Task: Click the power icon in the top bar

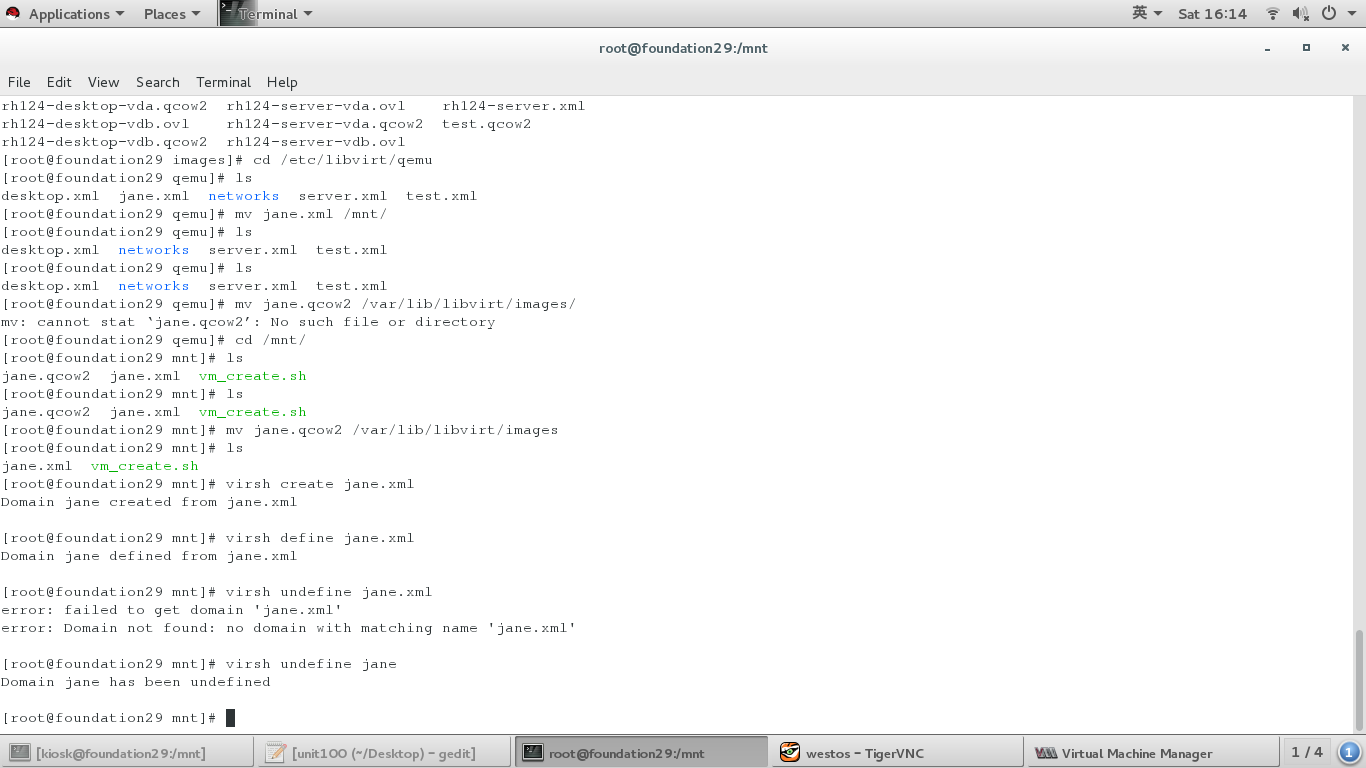Action: click(x=1329, y=14)
